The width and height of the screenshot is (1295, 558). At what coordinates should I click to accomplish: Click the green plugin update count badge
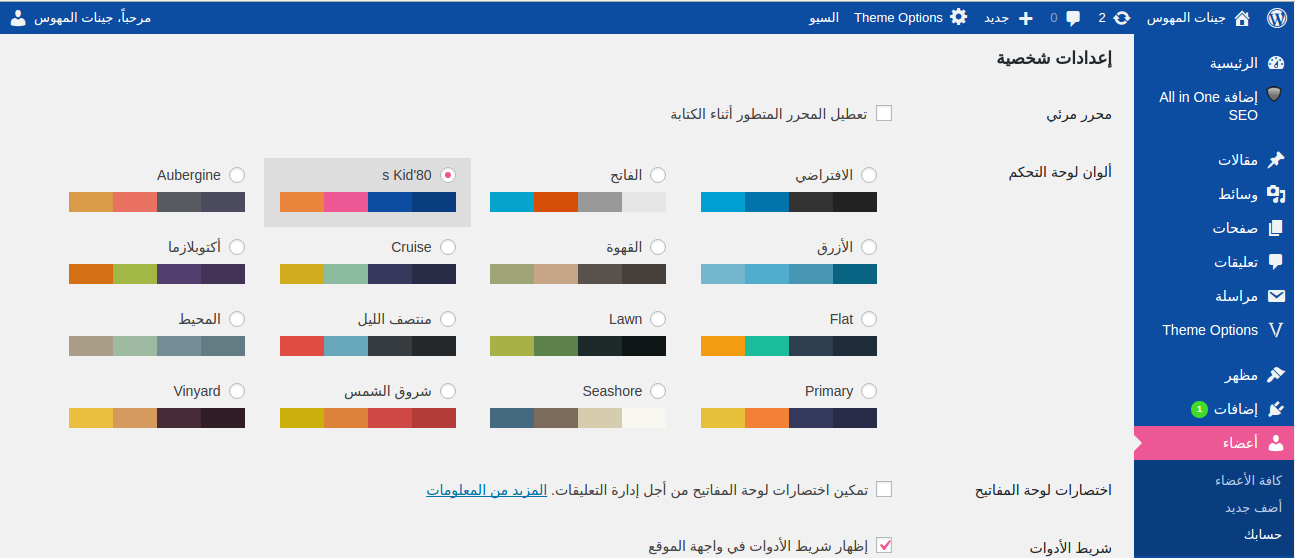coord(1198,409)
